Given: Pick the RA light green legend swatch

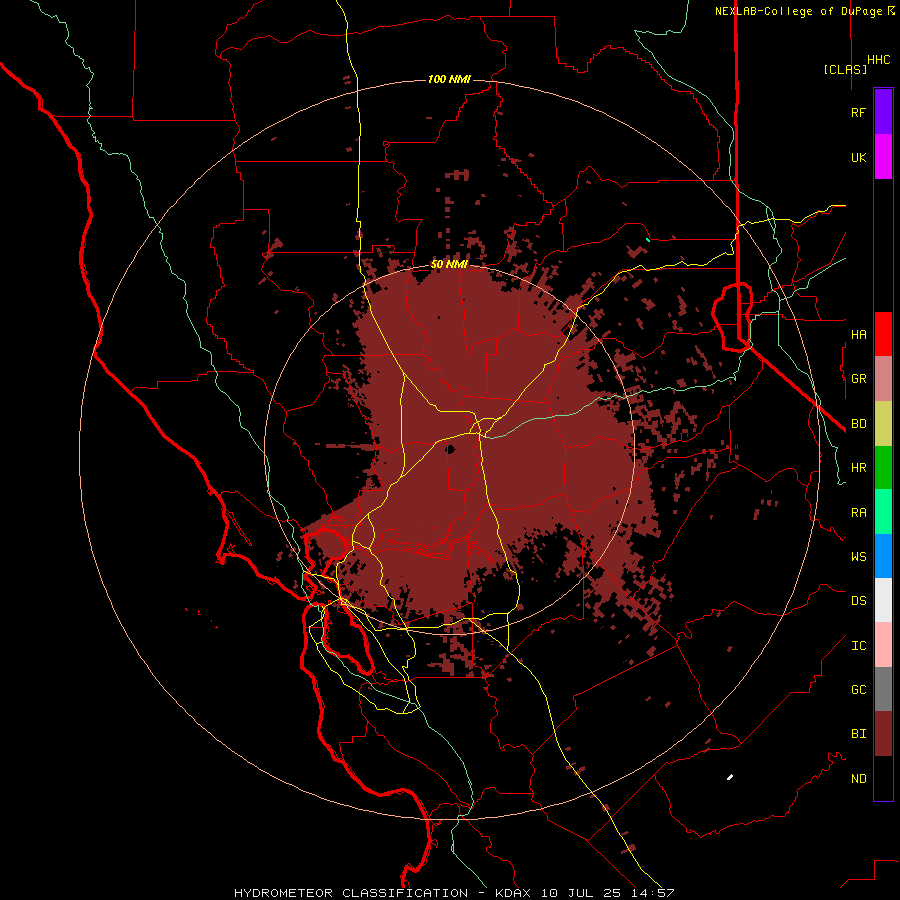Looking at the screenshot, I should [x=883, y=512].
